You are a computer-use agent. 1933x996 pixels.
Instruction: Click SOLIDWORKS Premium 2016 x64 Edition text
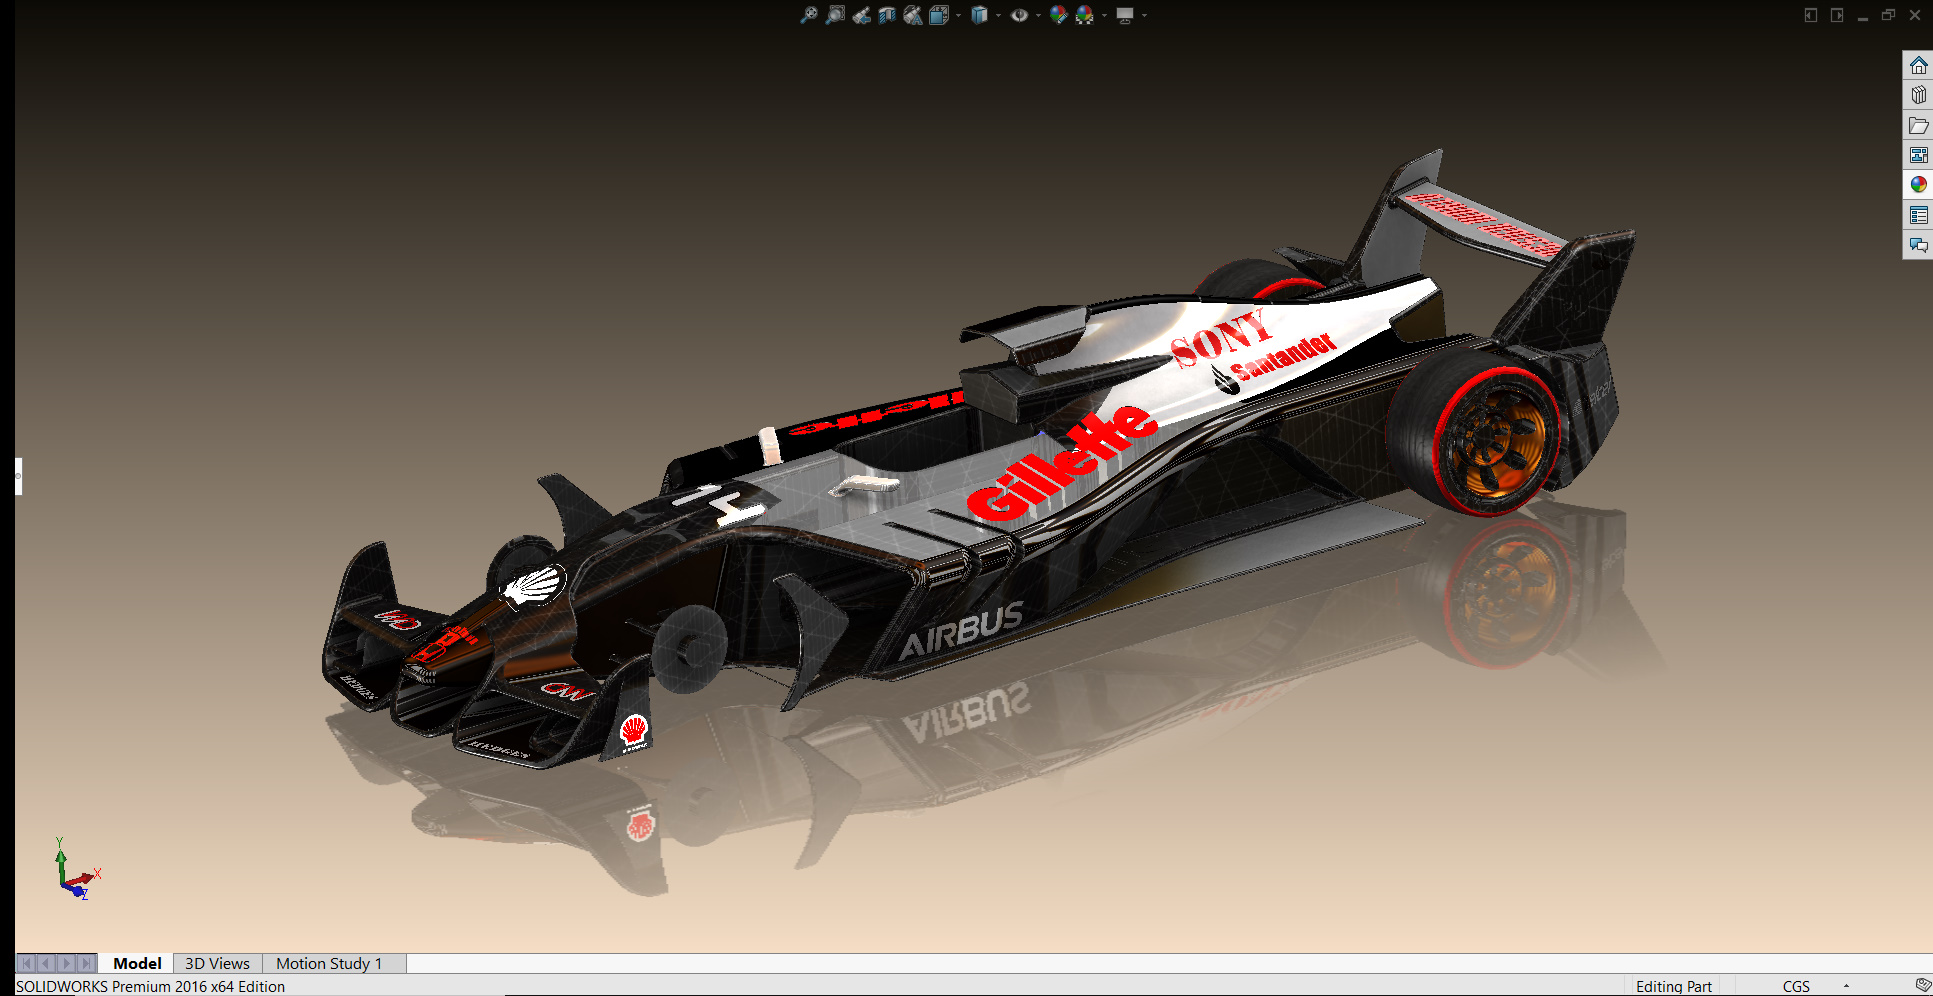point(150,986)
